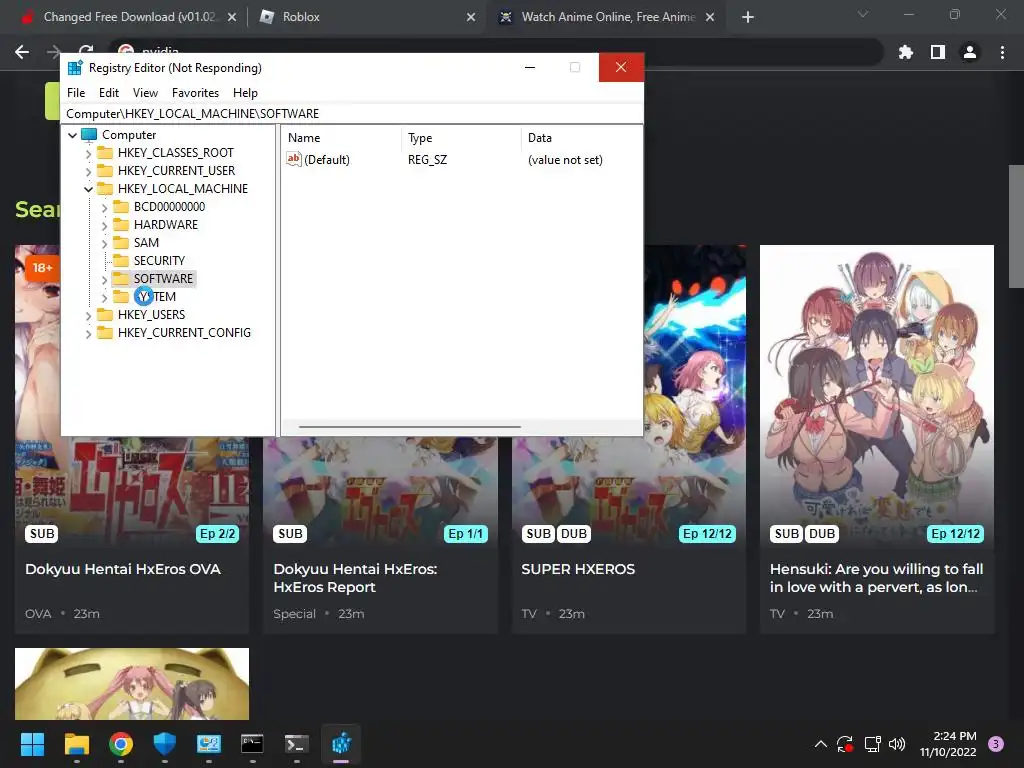Switch to the Changed Free Download tab

pyautogui.click(x=129, y=17)
